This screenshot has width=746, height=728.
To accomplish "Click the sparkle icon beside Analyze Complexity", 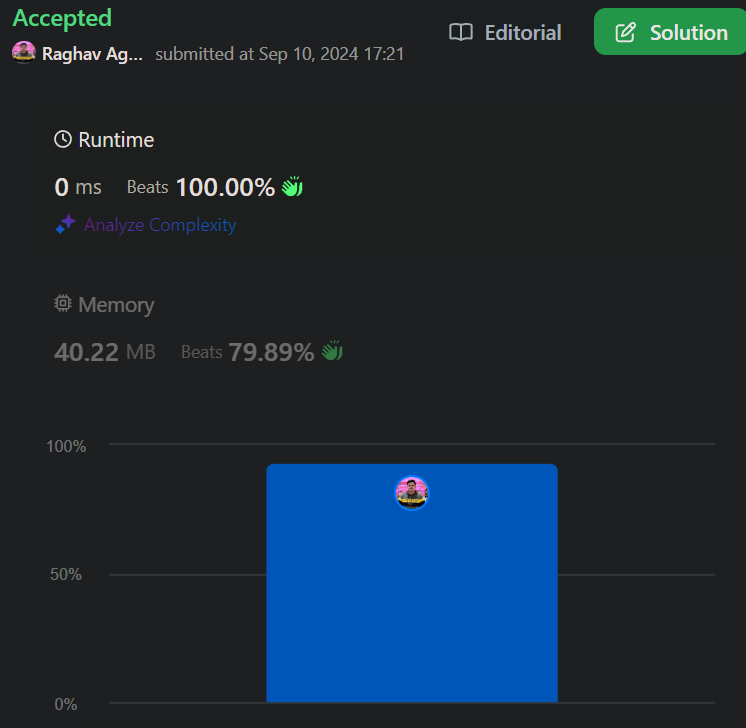I will pos(65,225).
